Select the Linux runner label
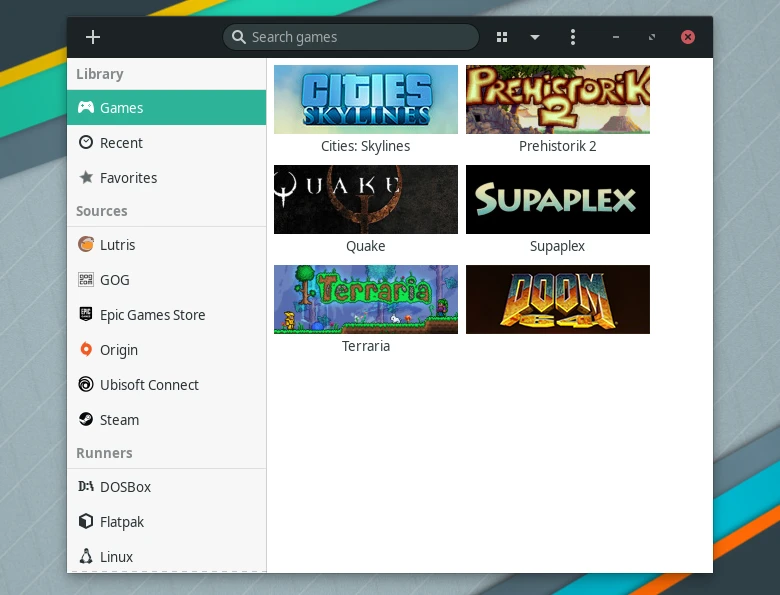This screenshot has height=595, width=780. [x=116, y=557]
